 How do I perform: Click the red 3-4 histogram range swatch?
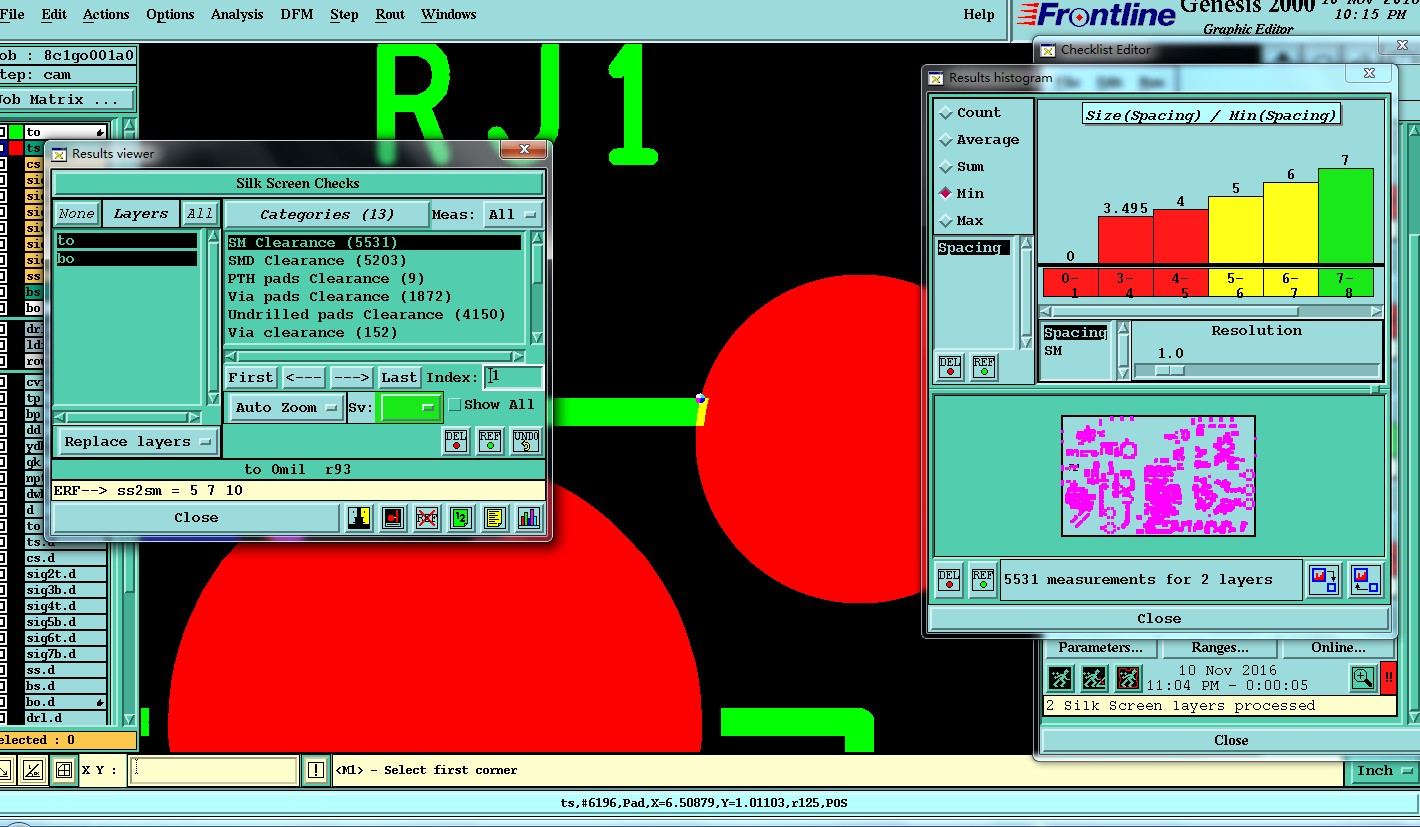click(1126, 283)
